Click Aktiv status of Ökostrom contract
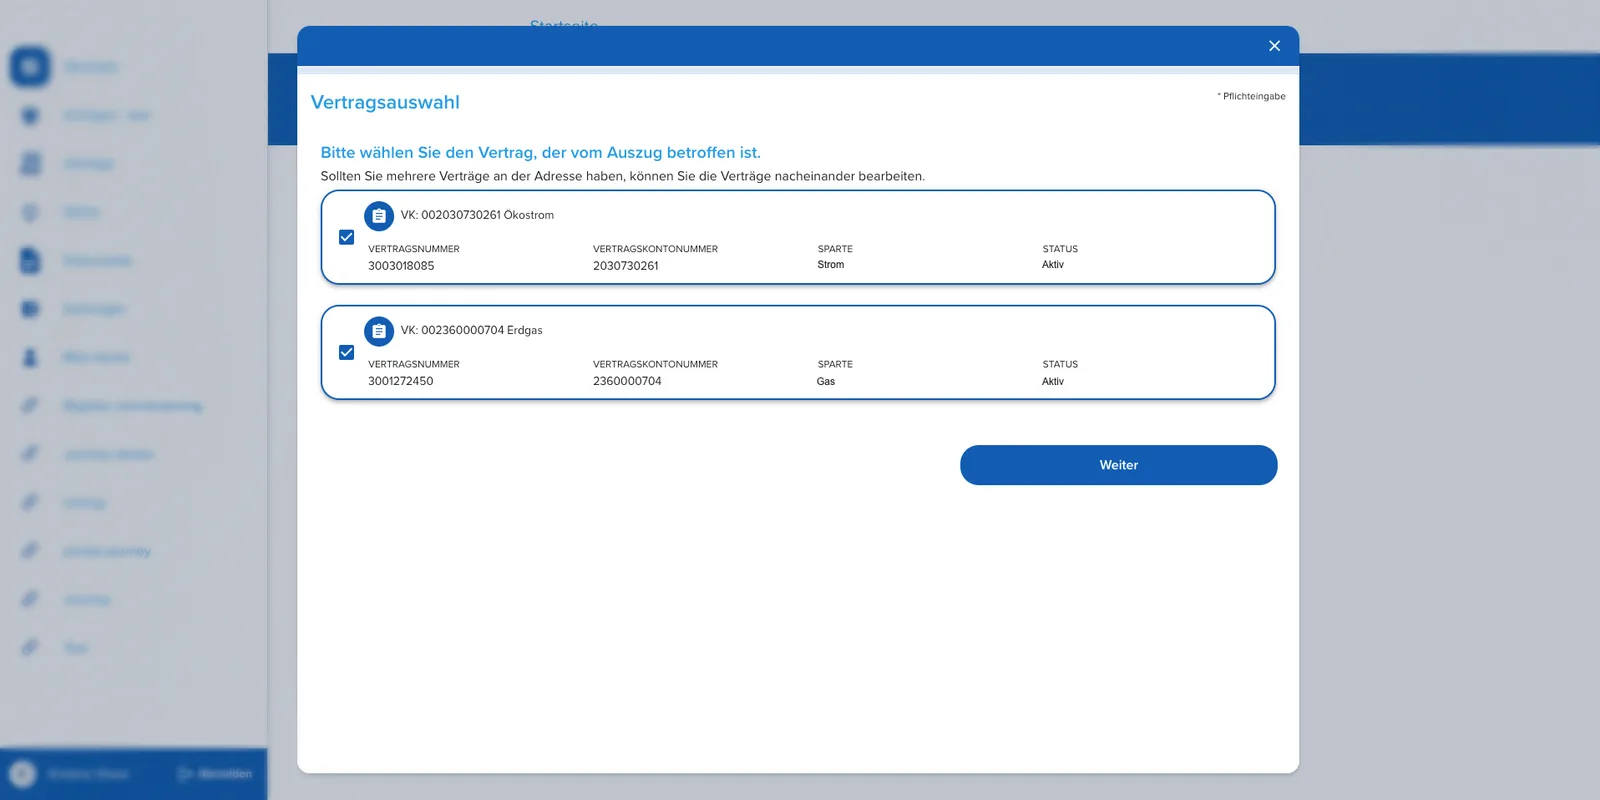Image resolution: width=1600 pixels, height=800 pixels. click(x=1053, y=265)
